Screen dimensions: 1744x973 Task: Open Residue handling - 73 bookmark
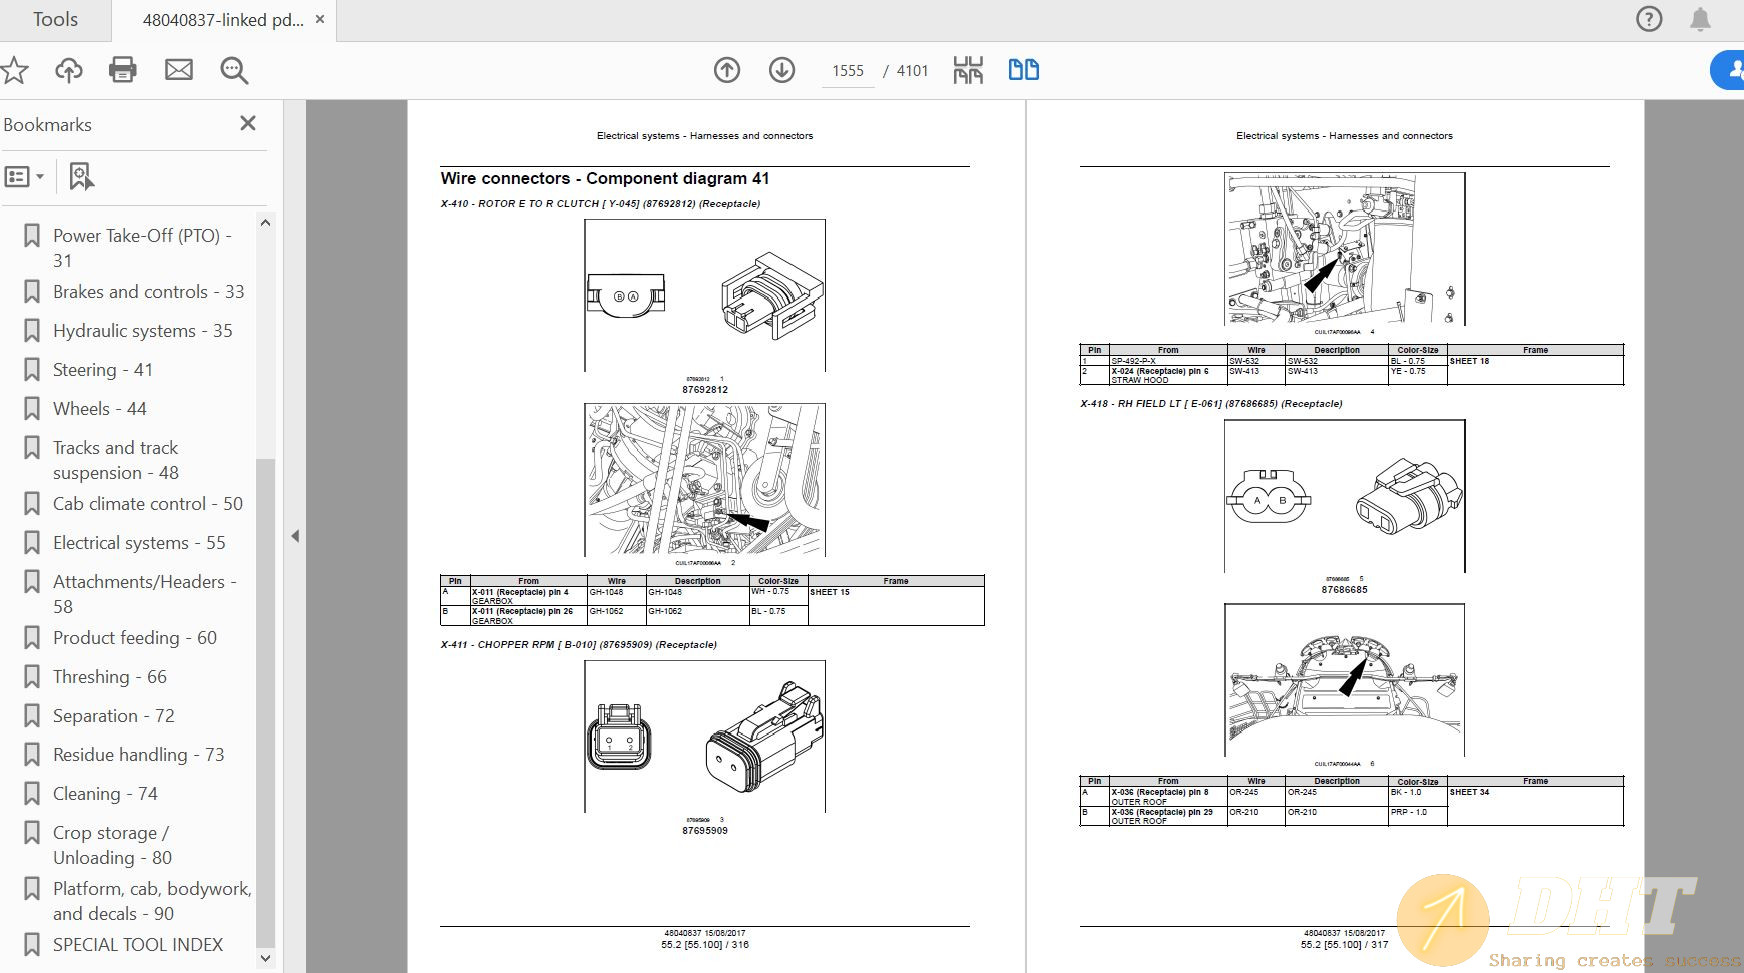click(138, 755)
